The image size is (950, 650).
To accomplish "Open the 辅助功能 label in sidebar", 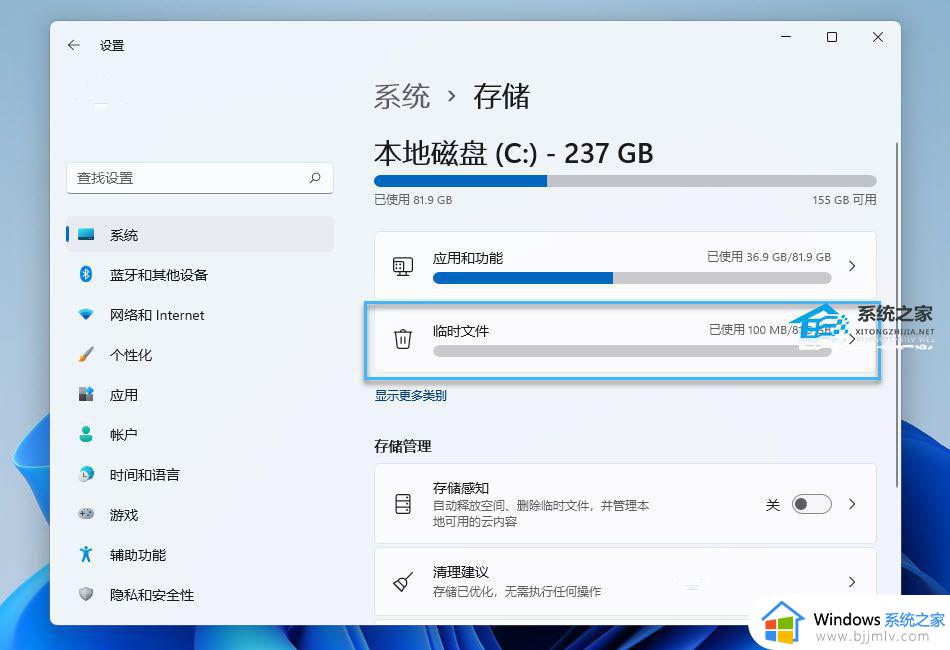I will [138, 555].
